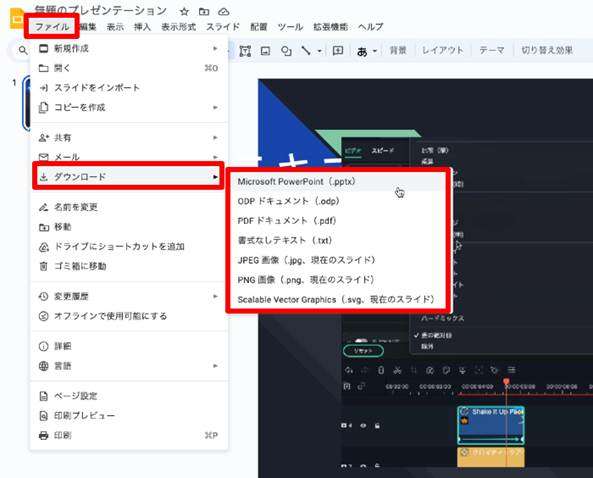Click the cloud save status icon
This screenshot has width=593, height=478.
224,11
